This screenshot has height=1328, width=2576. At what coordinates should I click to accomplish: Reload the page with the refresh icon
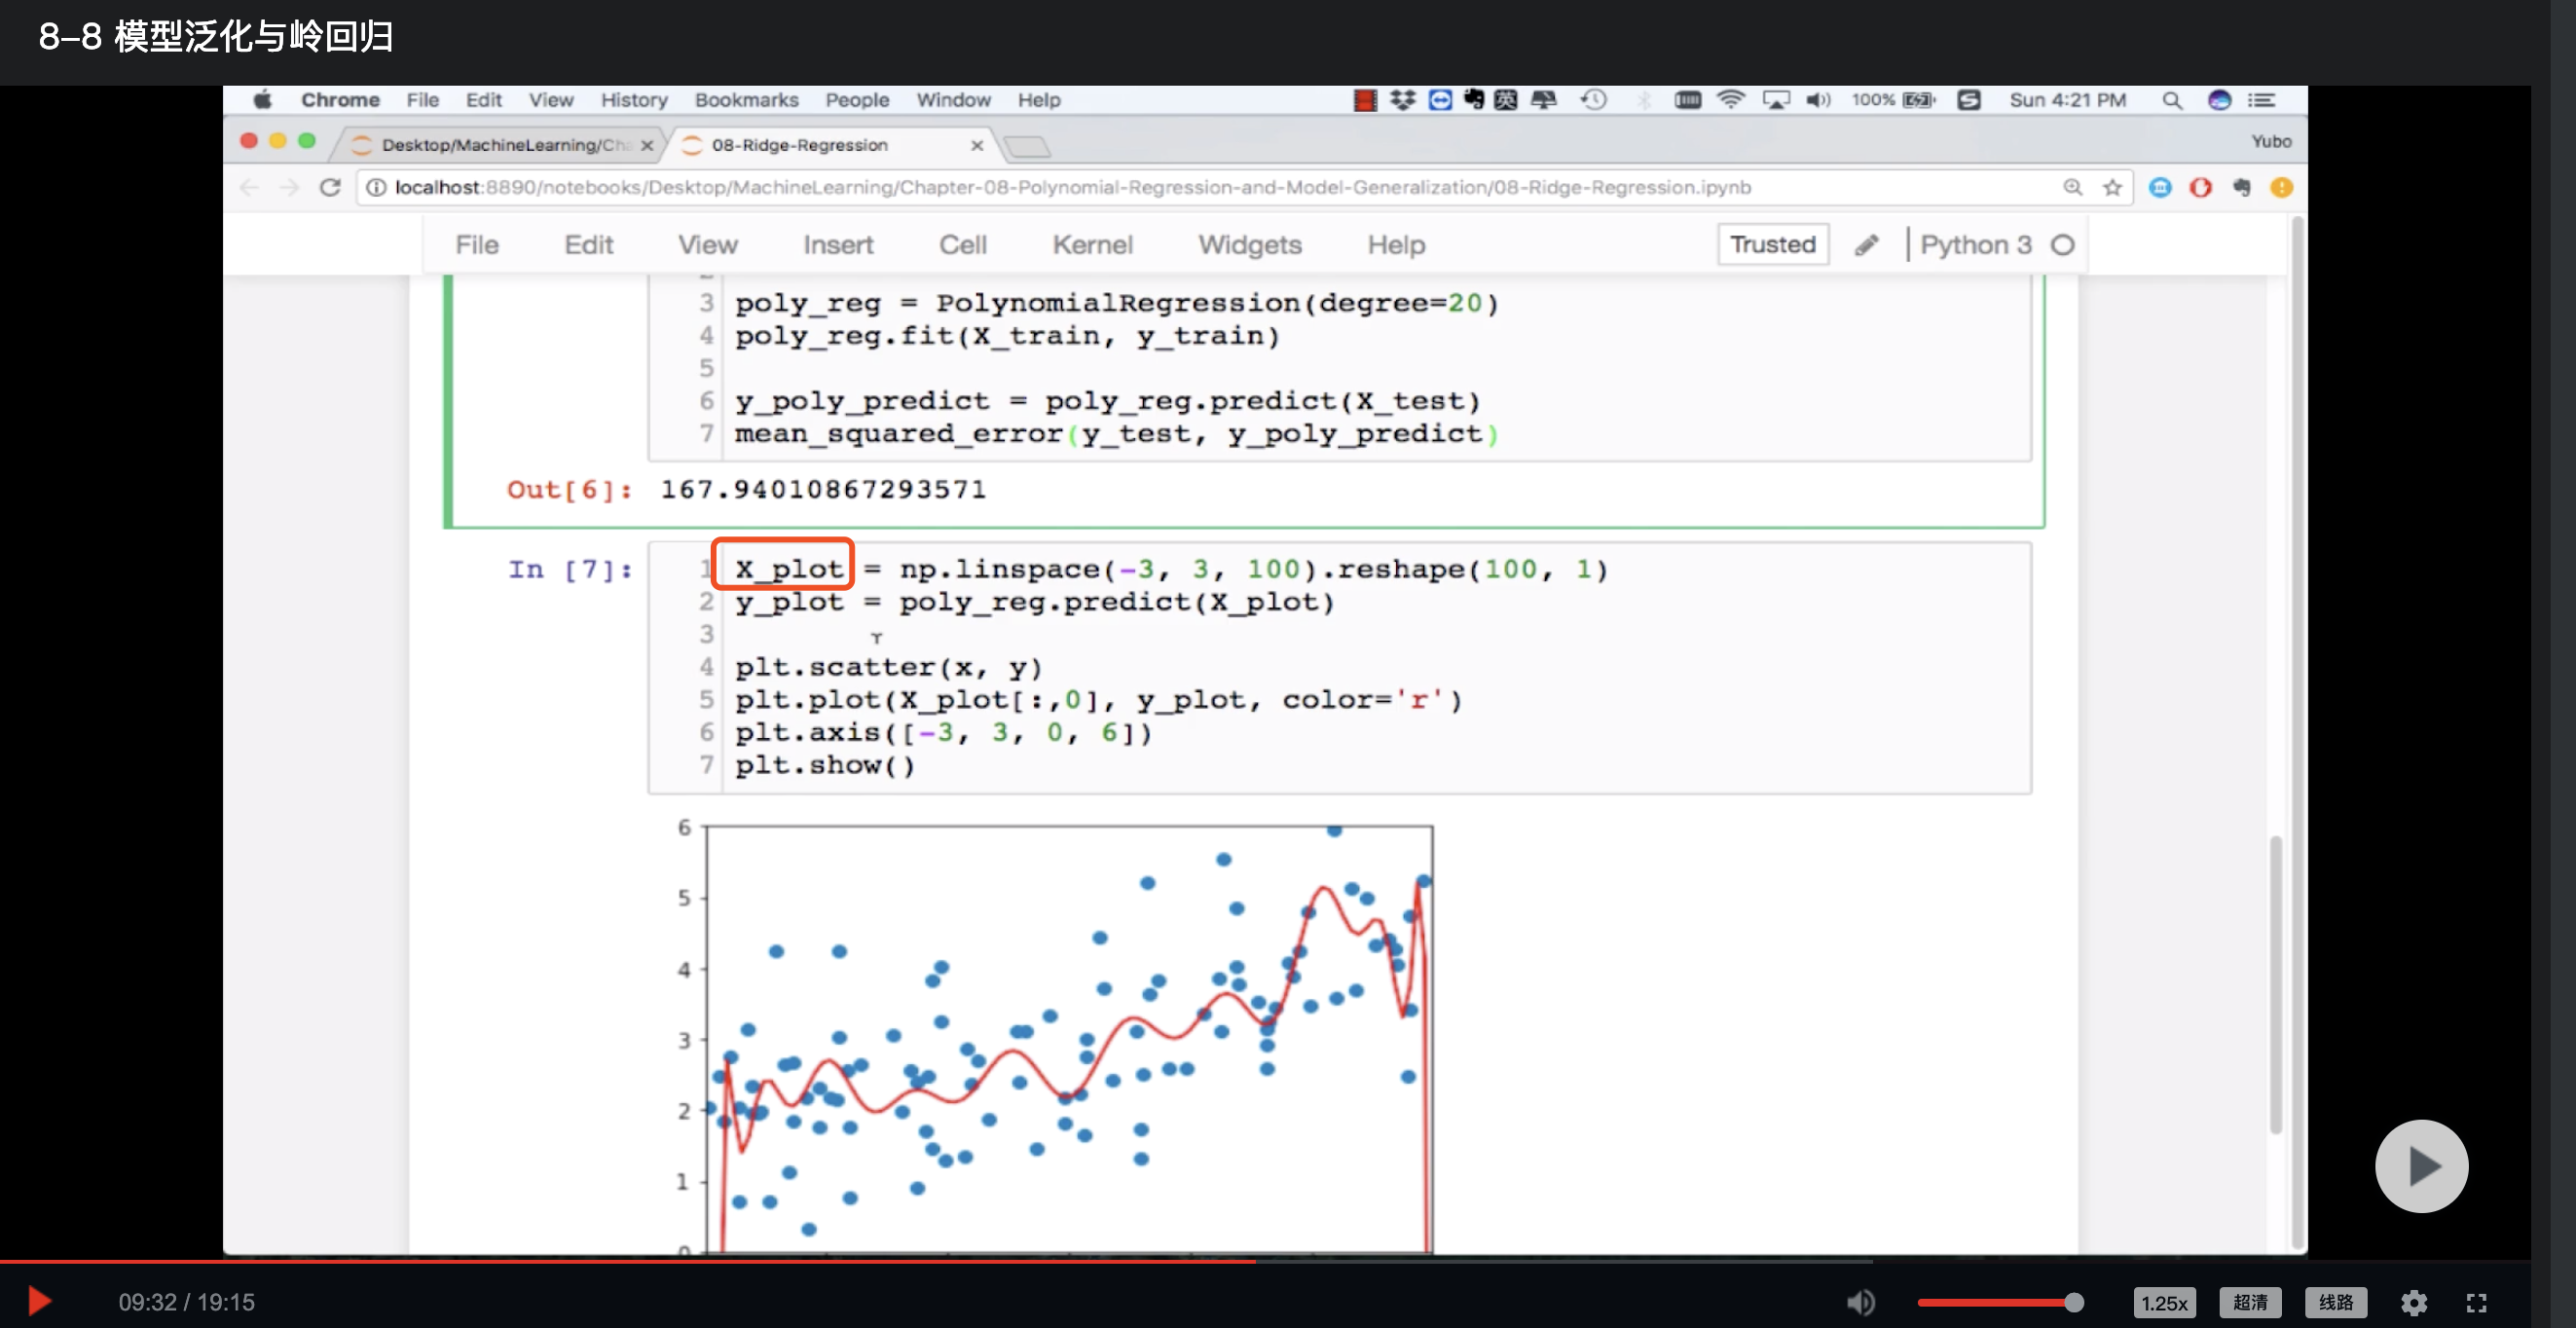pos(330,187)
